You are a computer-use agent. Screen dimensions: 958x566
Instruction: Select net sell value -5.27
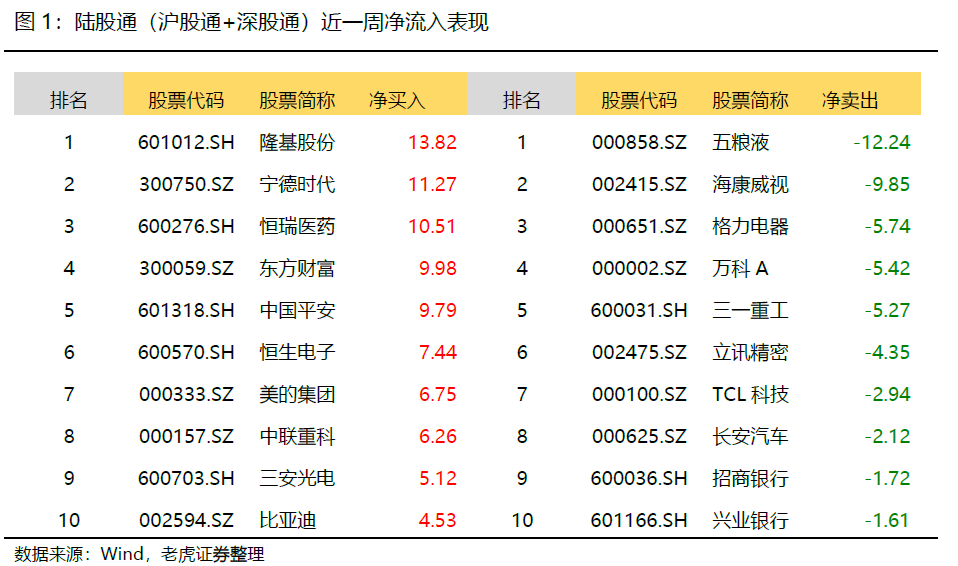pyautogui.click(x=887, y=311)
